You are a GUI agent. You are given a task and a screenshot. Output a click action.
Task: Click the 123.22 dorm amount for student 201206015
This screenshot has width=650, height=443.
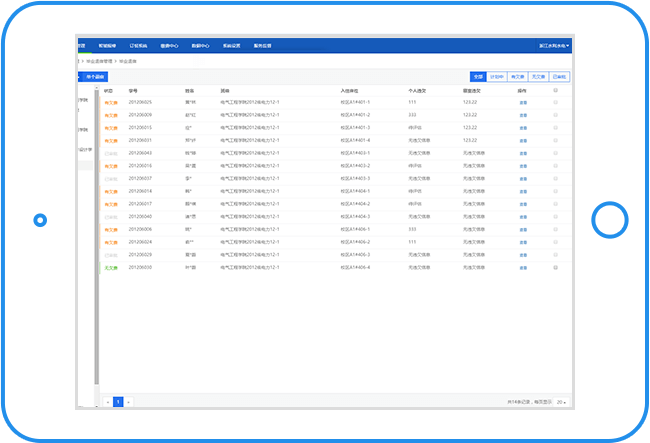coord(470,128)
